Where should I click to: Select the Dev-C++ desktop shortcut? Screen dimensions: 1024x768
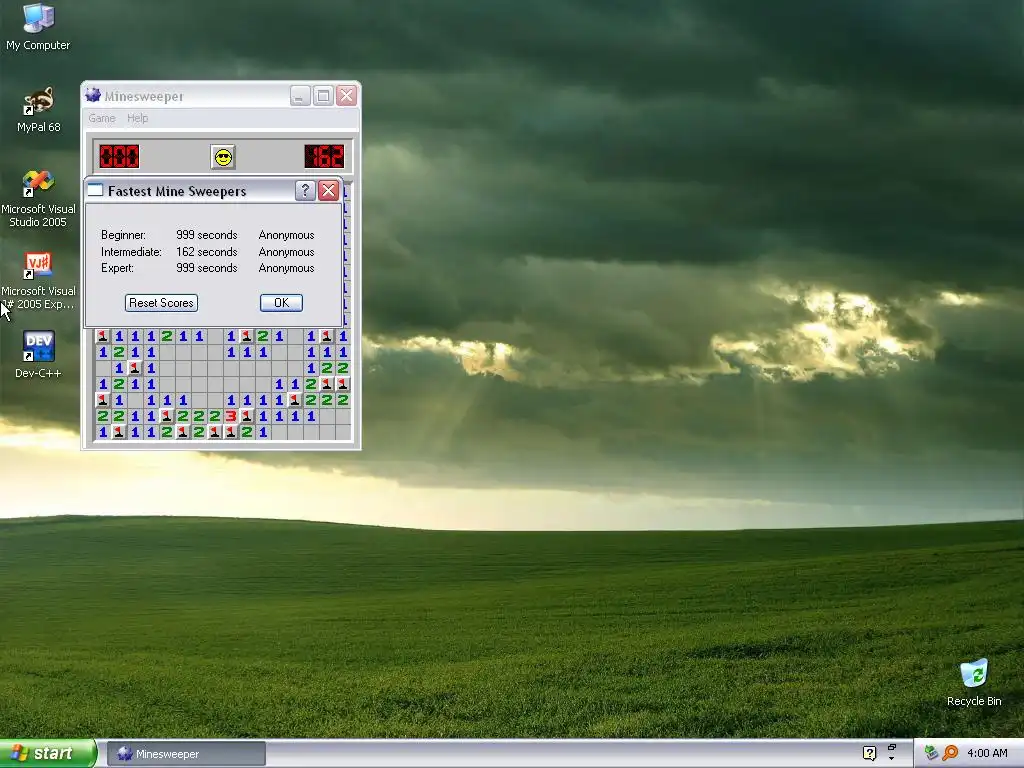click(38, 355)
